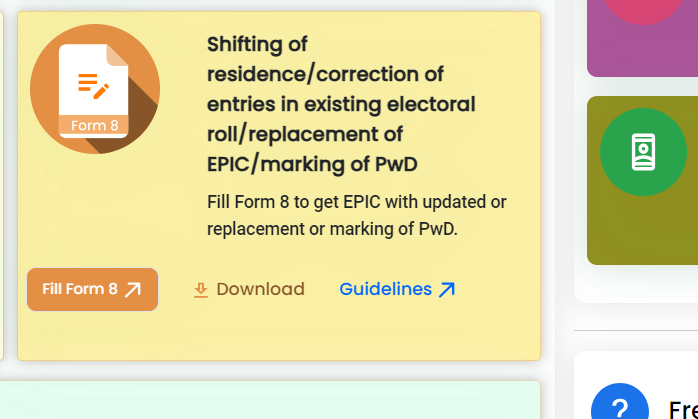This screenshot has width=698, height=419.
Task: Click the blue arrow icon beside Guidelines
Action: tap(447, 290)
